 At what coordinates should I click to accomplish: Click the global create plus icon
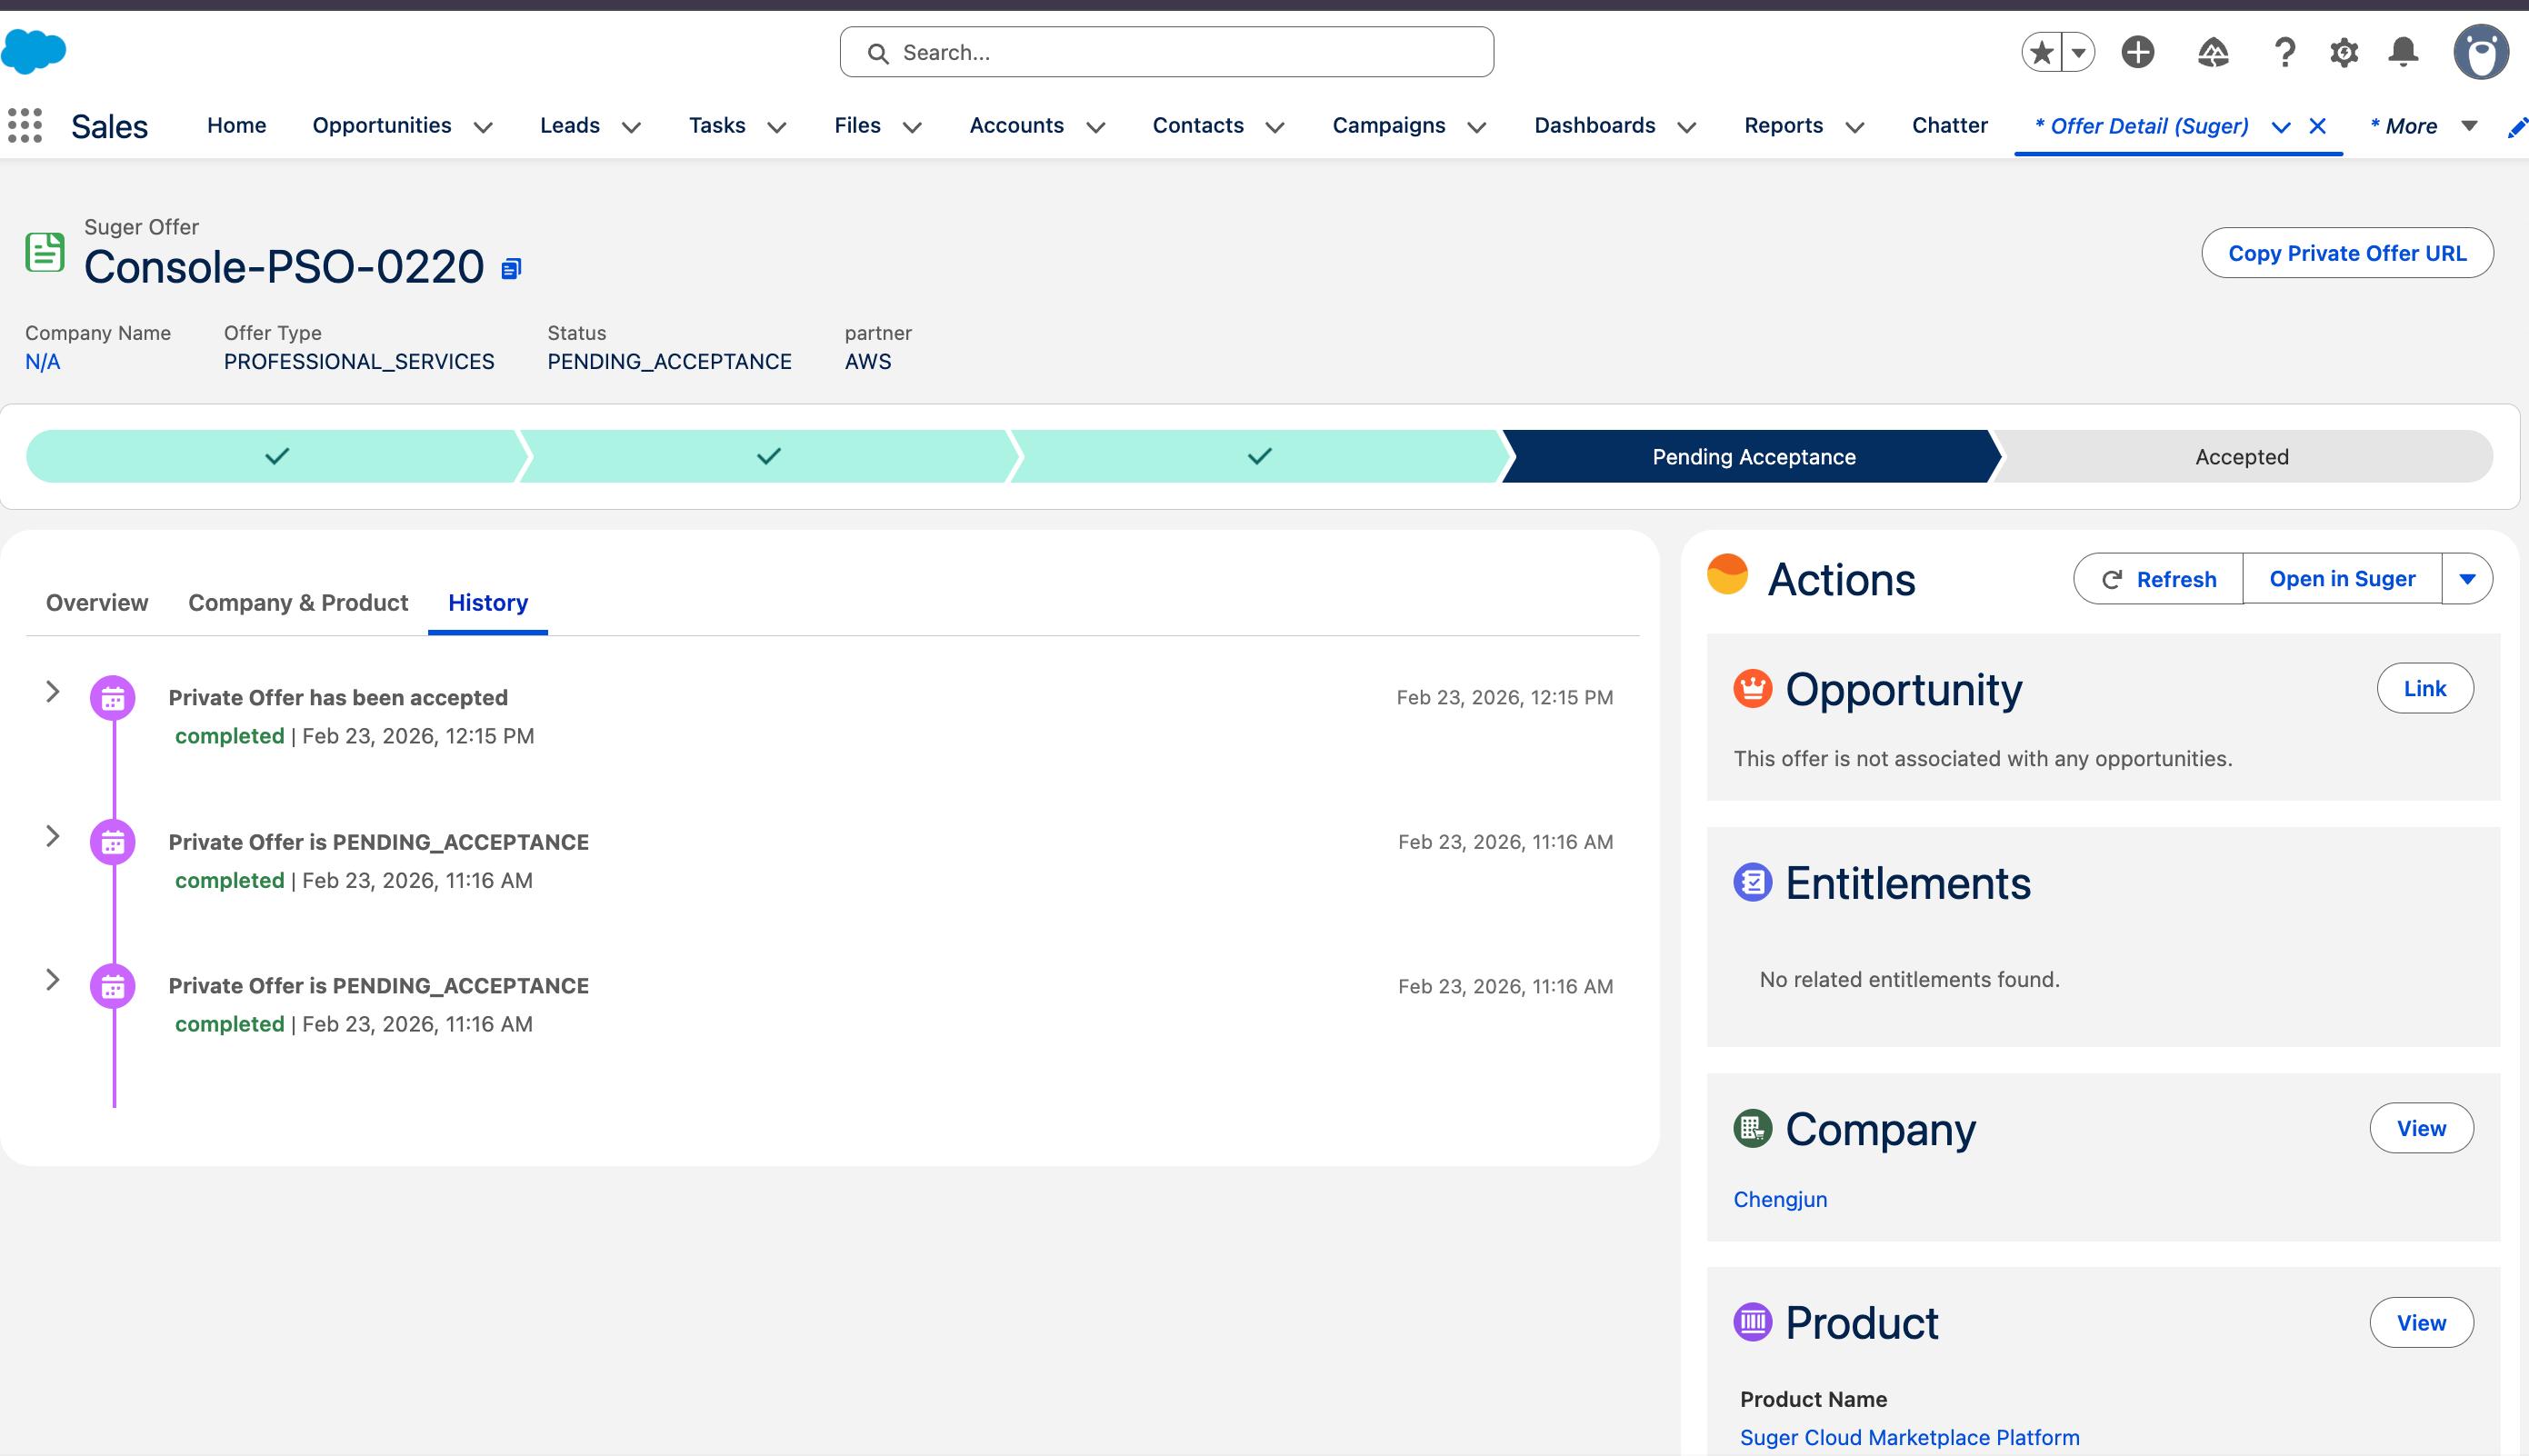[x=2137, y=52]
